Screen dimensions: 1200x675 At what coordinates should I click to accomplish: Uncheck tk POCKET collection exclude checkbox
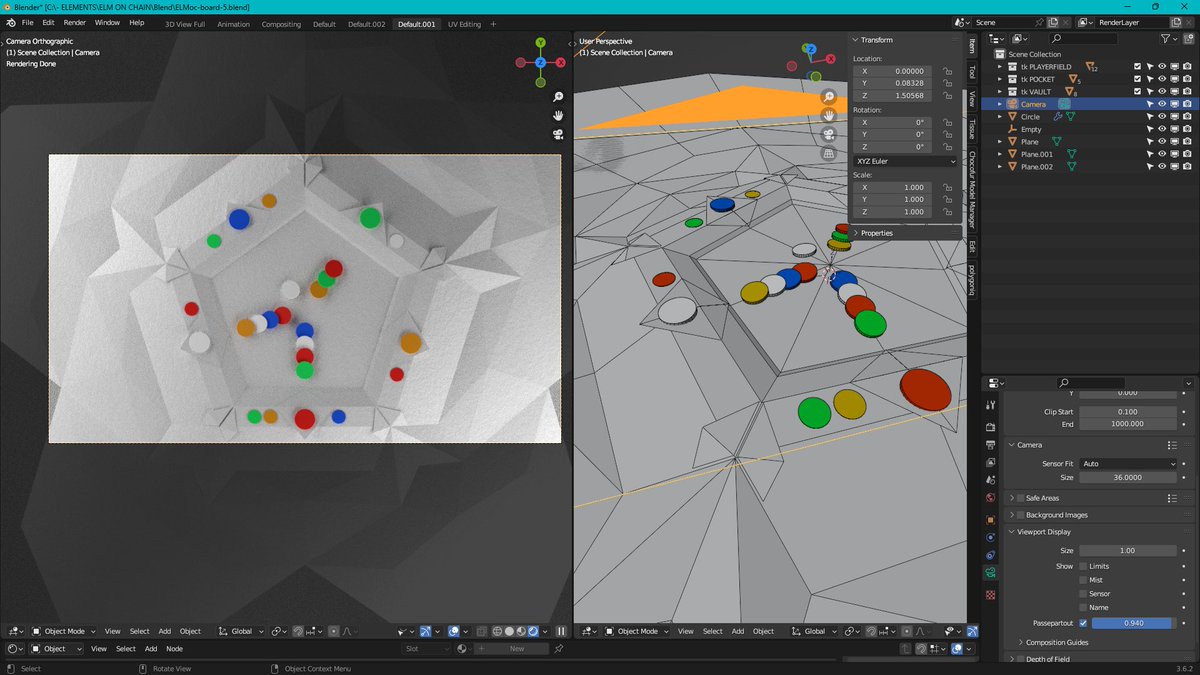1137,79
